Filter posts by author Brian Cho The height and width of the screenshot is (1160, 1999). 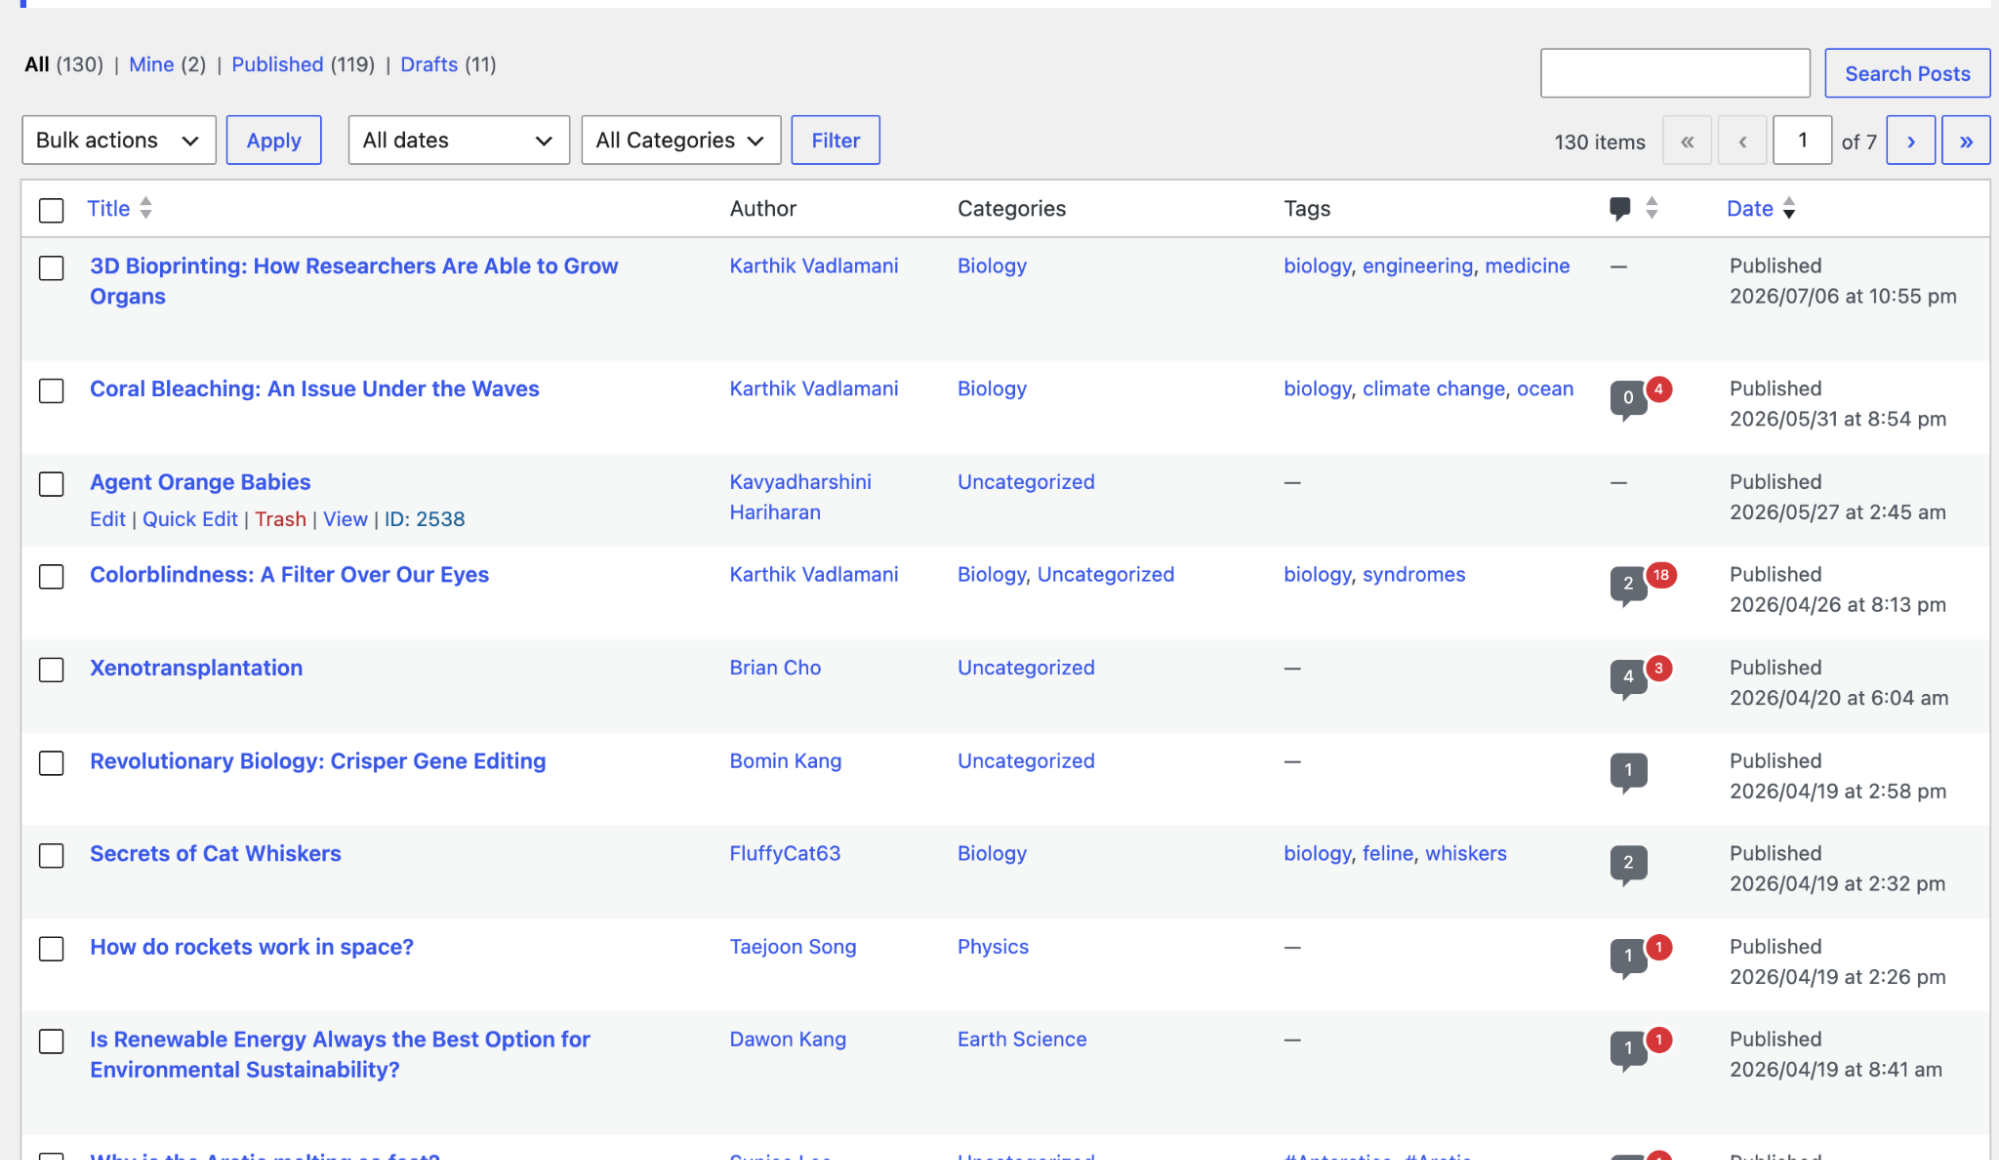pos(775,667)
